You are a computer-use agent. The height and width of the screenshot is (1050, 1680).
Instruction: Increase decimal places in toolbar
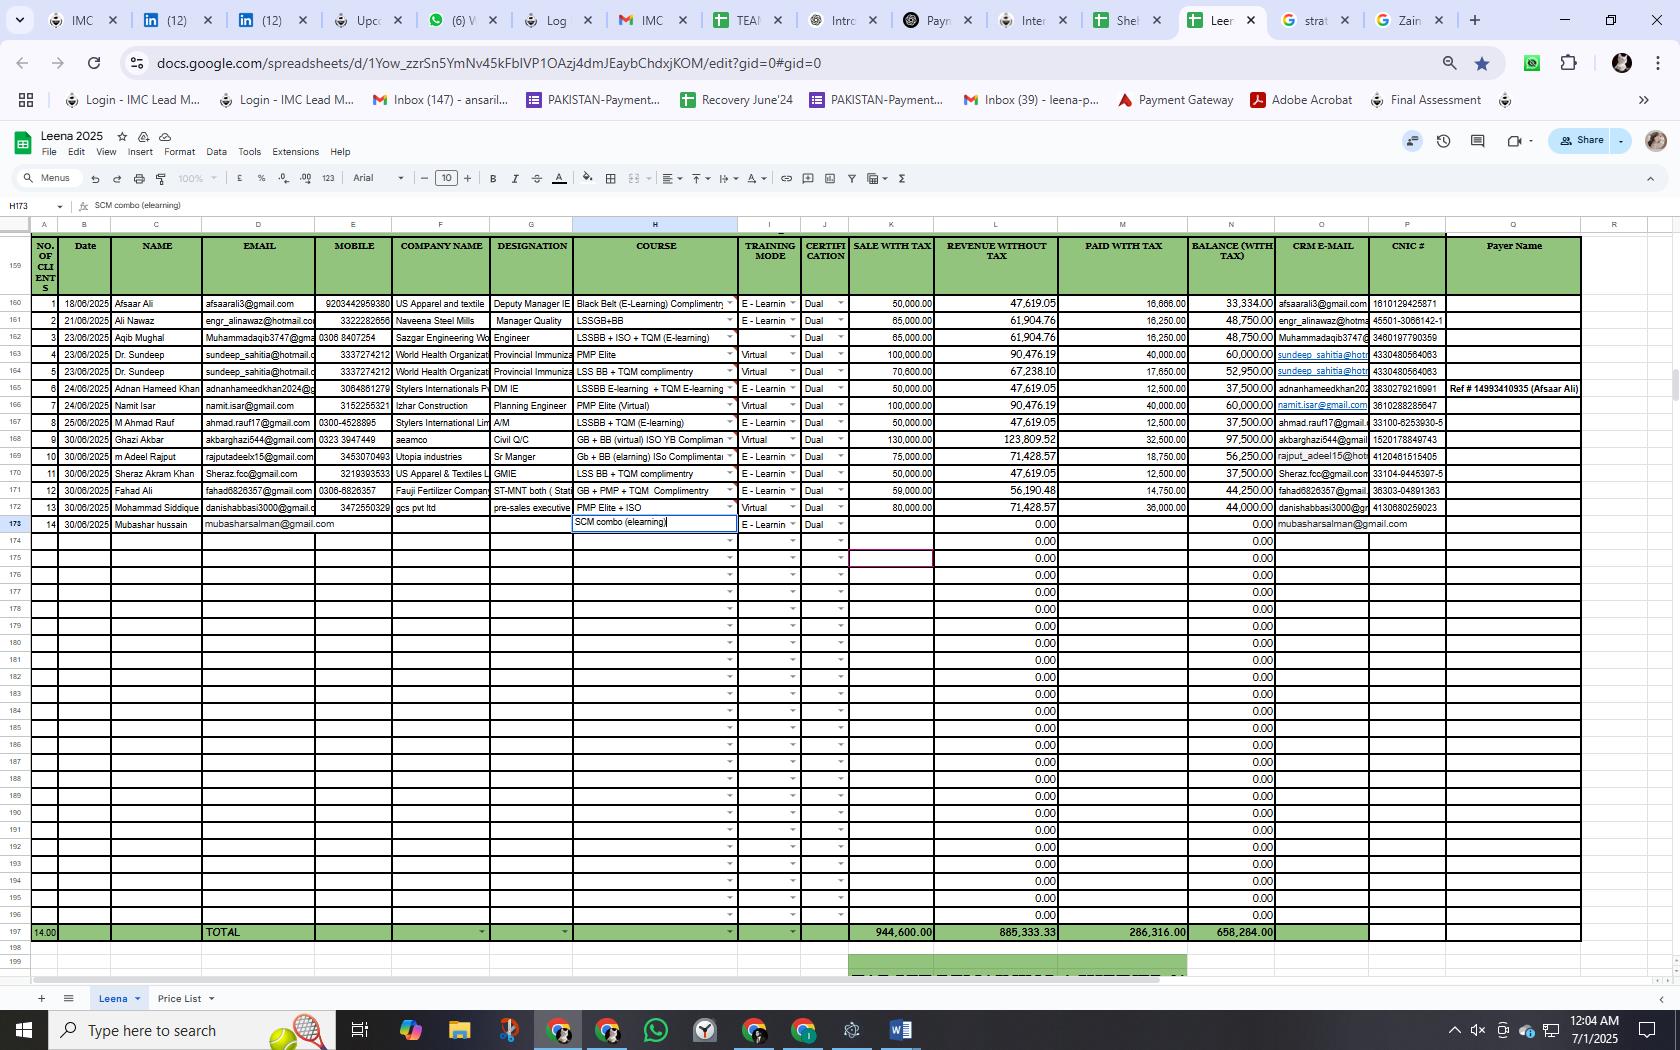click(306, 178)
